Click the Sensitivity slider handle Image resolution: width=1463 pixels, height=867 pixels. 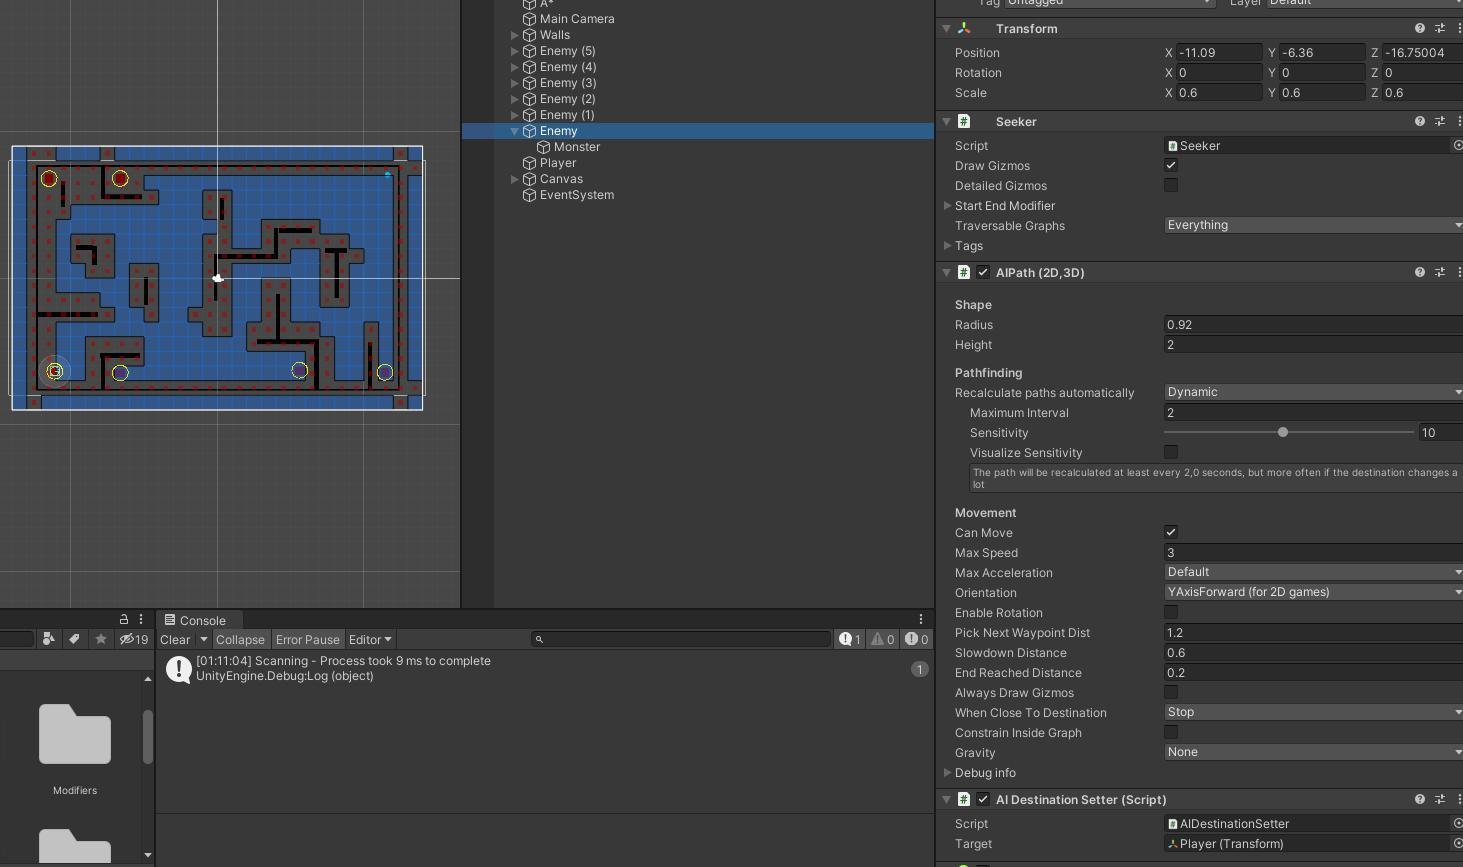[1283, 433]
